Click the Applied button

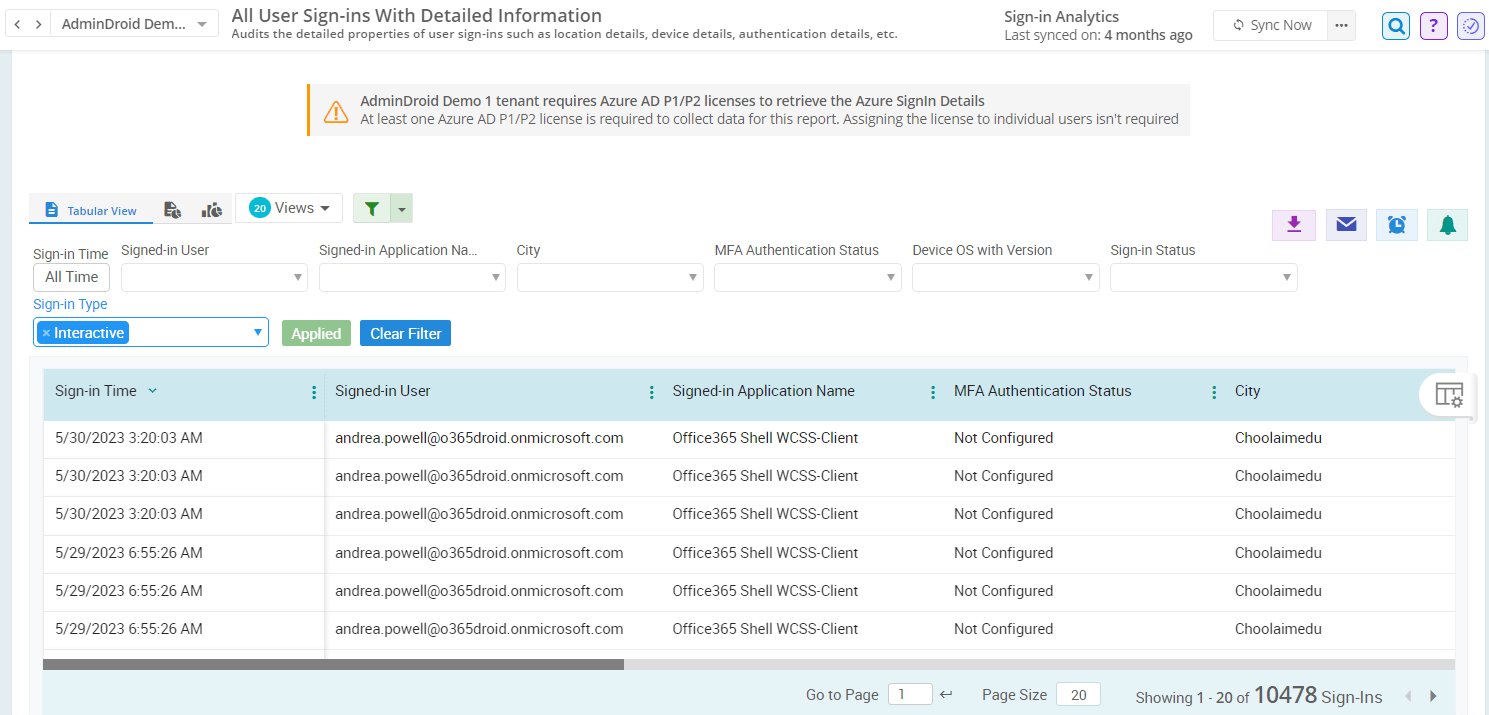pyautogui.click(x=316, y=333)
